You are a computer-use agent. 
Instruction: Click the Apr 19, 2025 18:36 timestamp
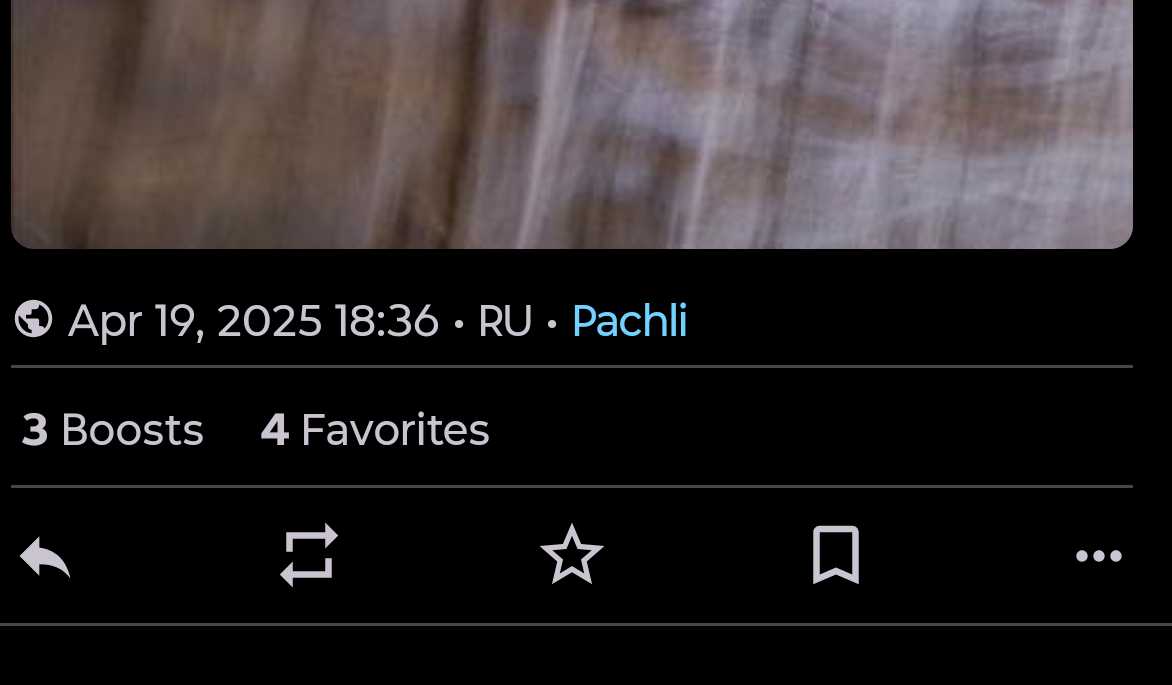click(x=253, y=321)
